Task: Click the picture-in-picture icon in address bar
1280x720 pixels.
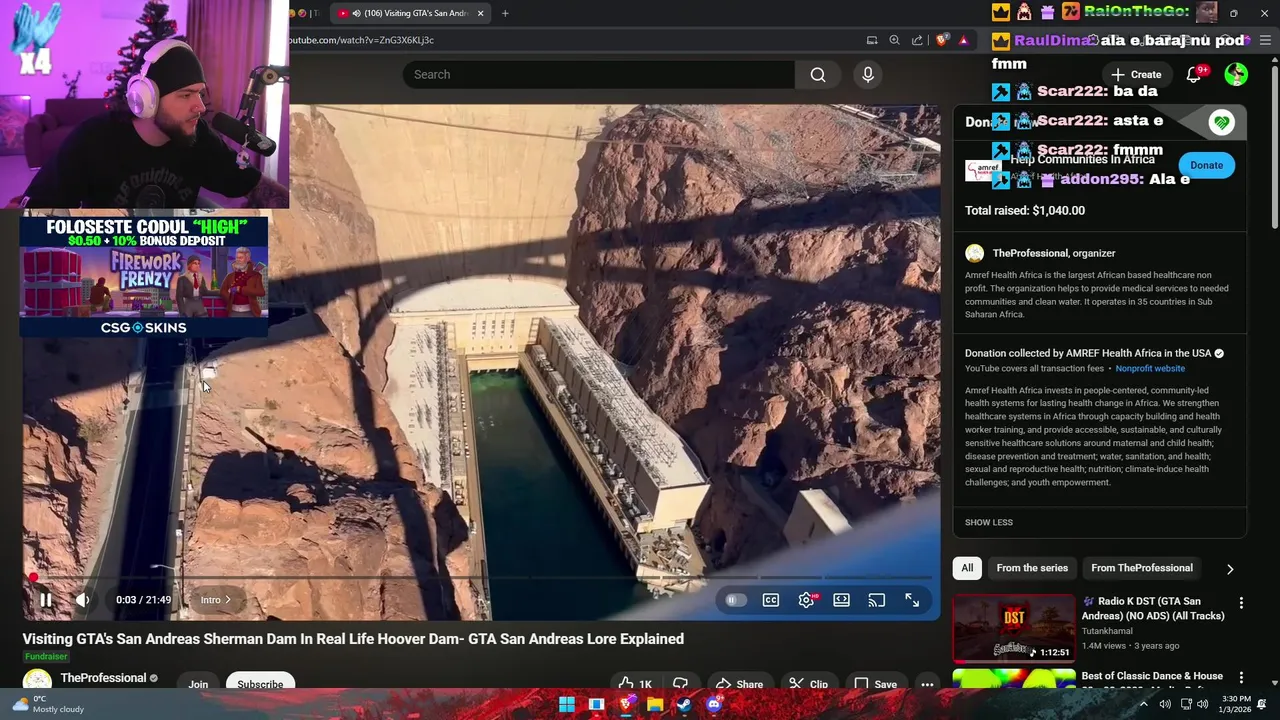Action: click(872, 40)
